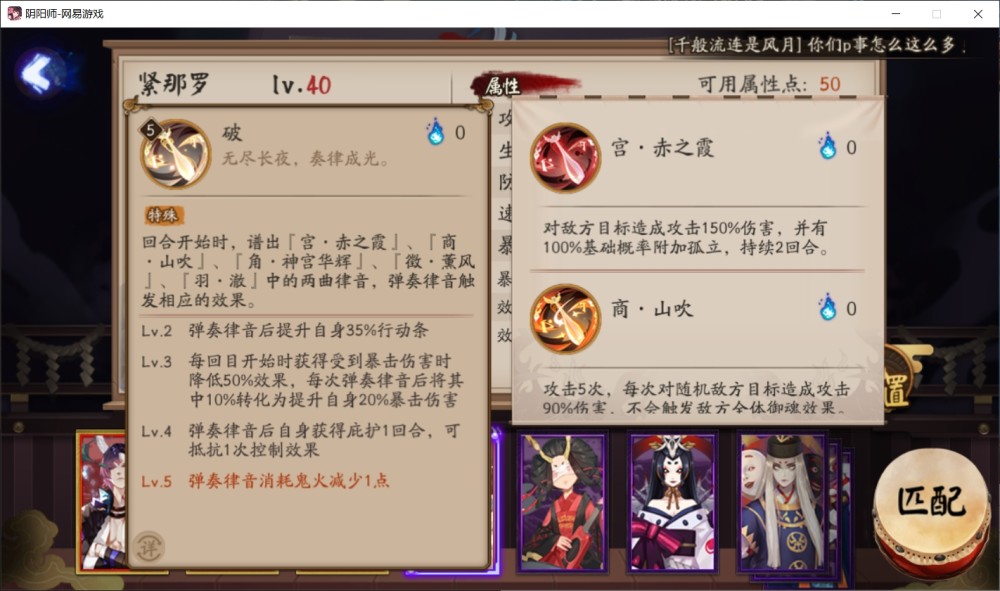Click the ghost-fire icon beside 宫·赤之霞
The height and width of the screenshot is (591, 1000).
coord(827,147)
